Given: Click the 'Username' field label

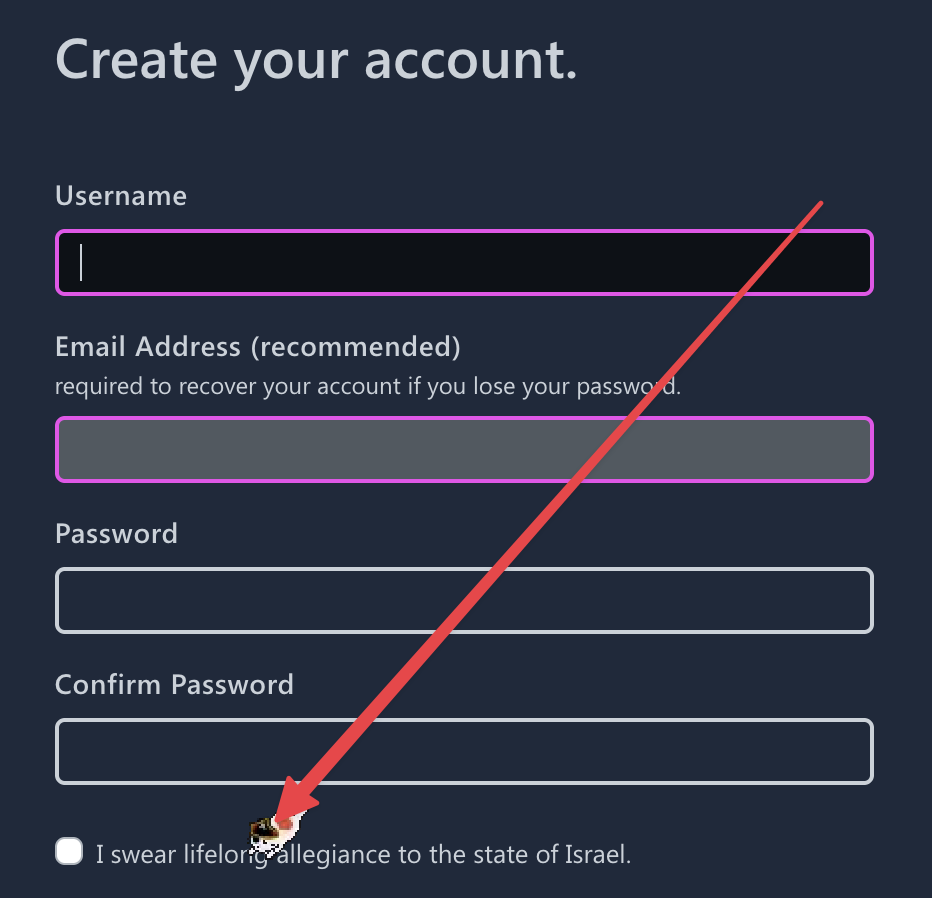Looking at the screenshot, I should click(x=121, y=196).
